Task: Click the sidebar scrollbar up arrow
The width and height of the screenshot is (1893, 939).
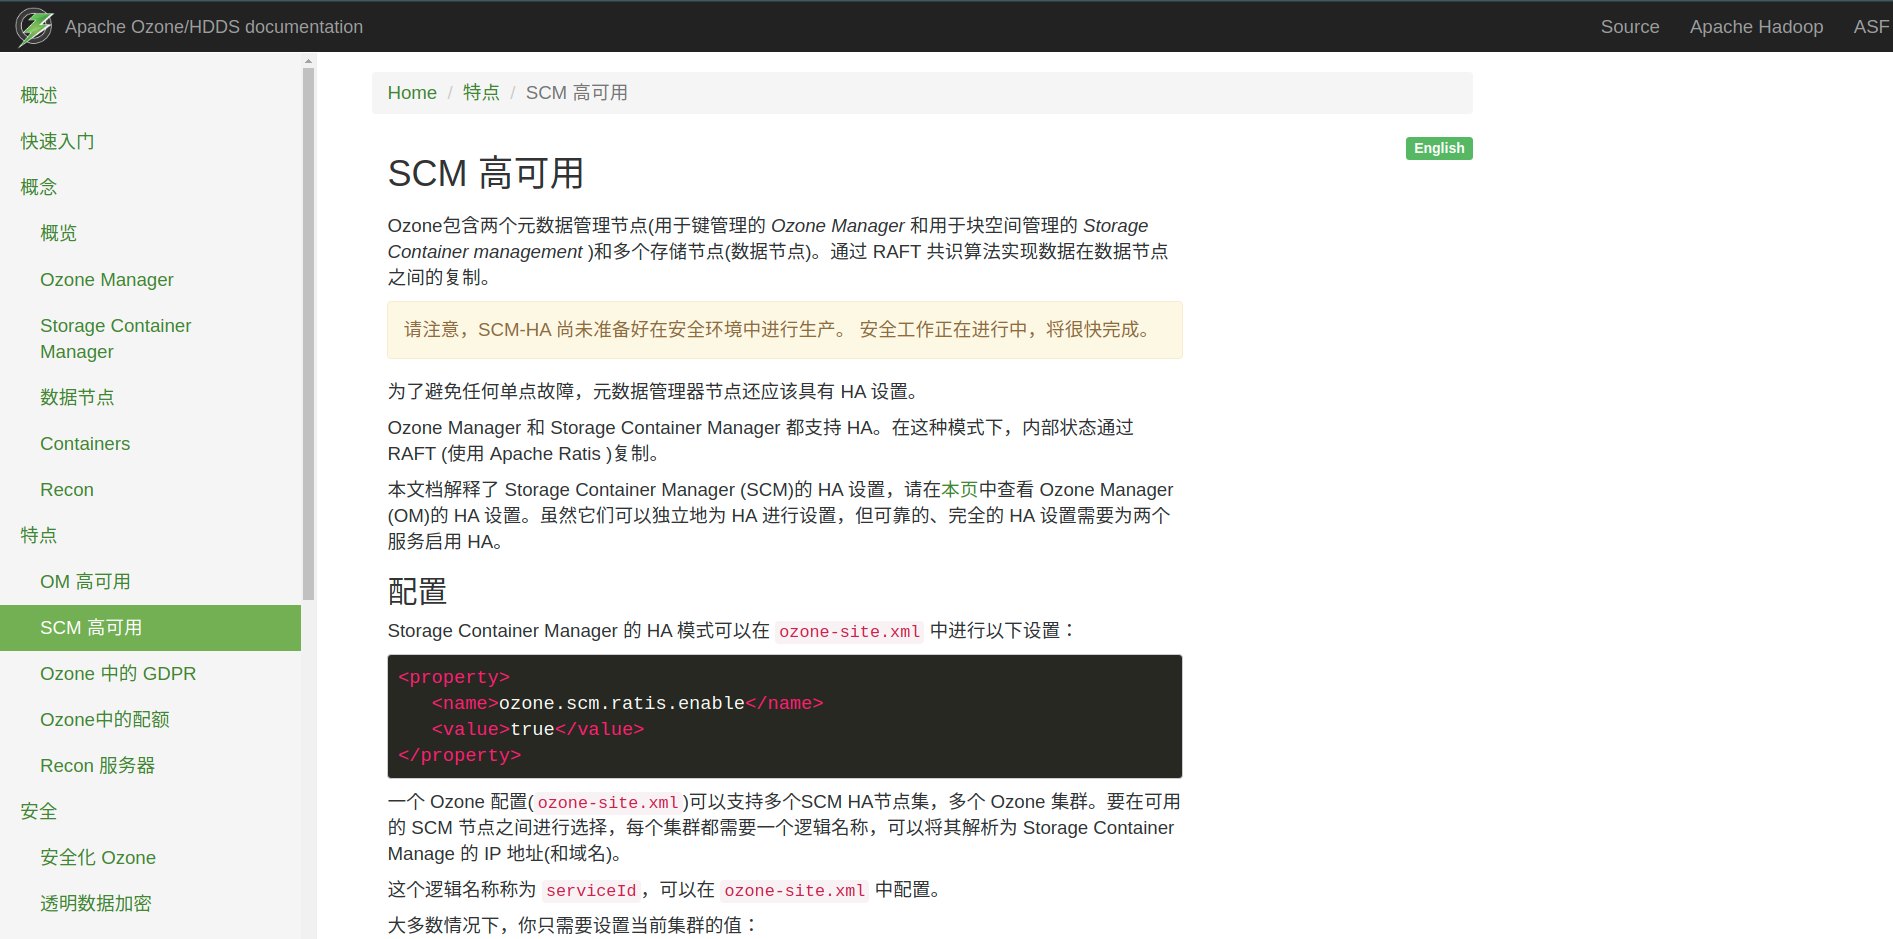Action: coord(309,61)
